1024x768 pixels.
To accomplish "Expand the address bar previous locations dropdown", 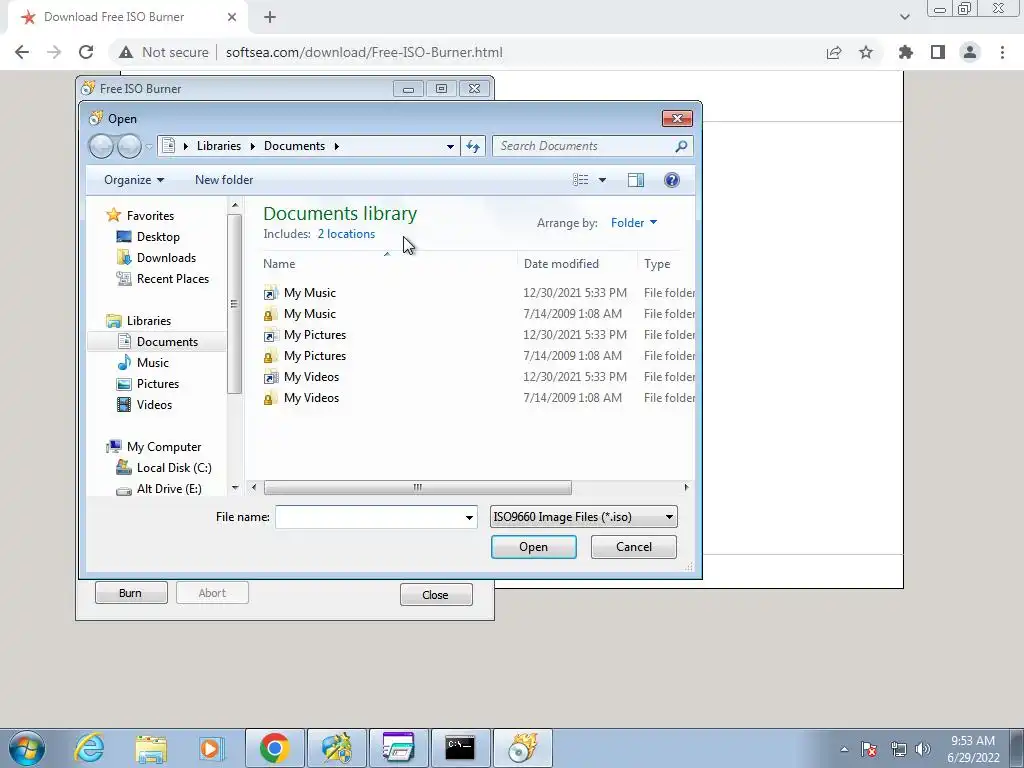I will [x=450, y=146].
